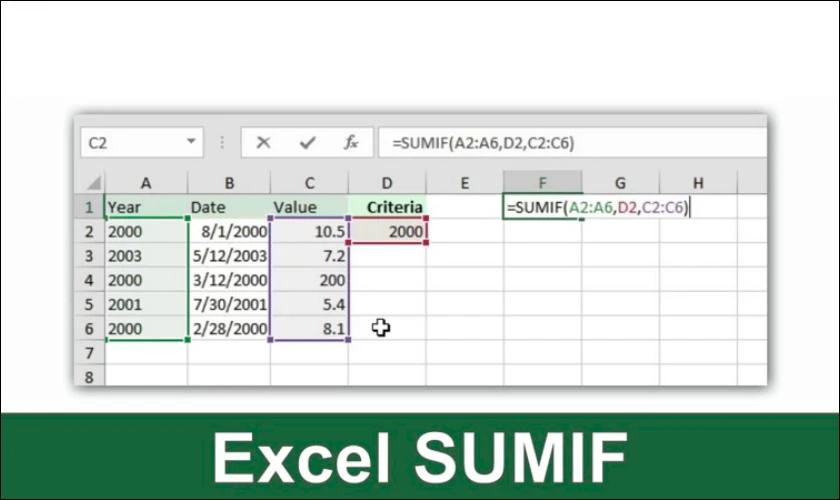Click the Date header cell
The height and width of the screenshot is (500, 840).
(x=229, y=207)
